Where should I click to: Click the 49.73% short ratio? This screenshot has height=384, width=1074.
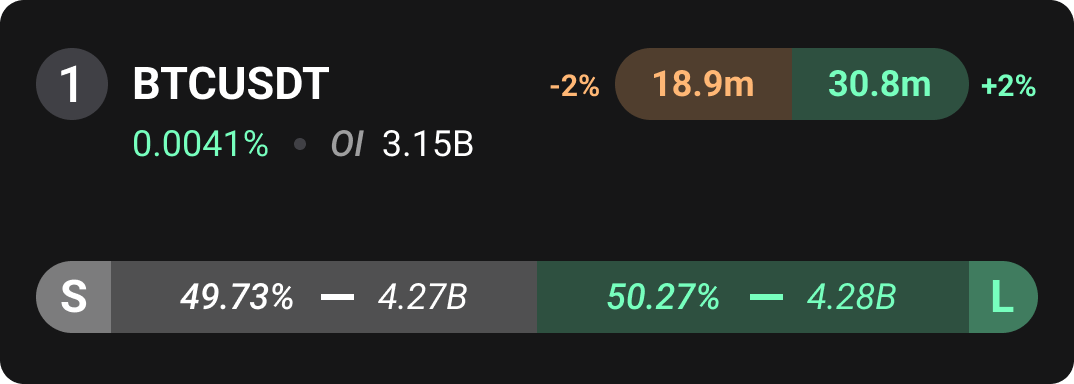click(237, 297)
